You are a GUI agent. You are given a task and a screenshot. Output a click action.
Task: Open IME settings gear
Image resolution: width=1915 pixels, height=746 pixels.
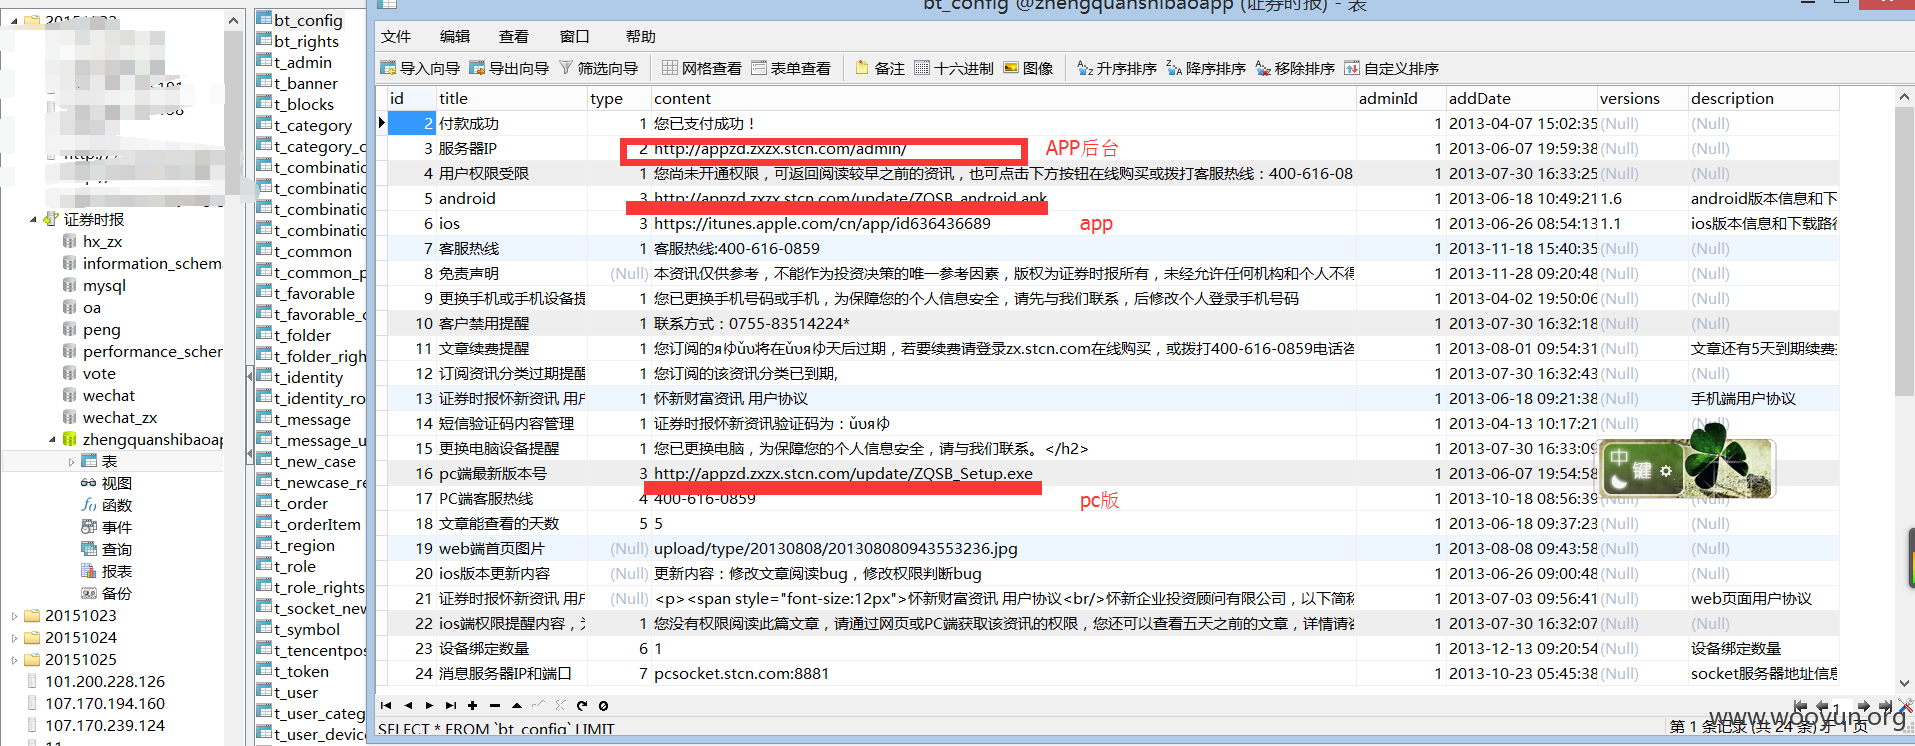tap(1666, 470)
